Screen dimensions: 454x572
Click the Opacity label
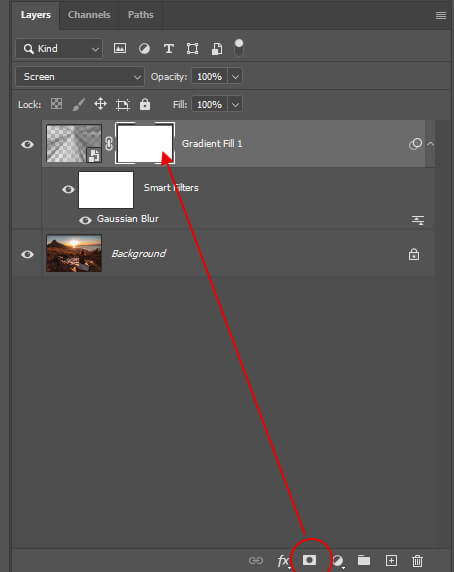pos(169,77)
